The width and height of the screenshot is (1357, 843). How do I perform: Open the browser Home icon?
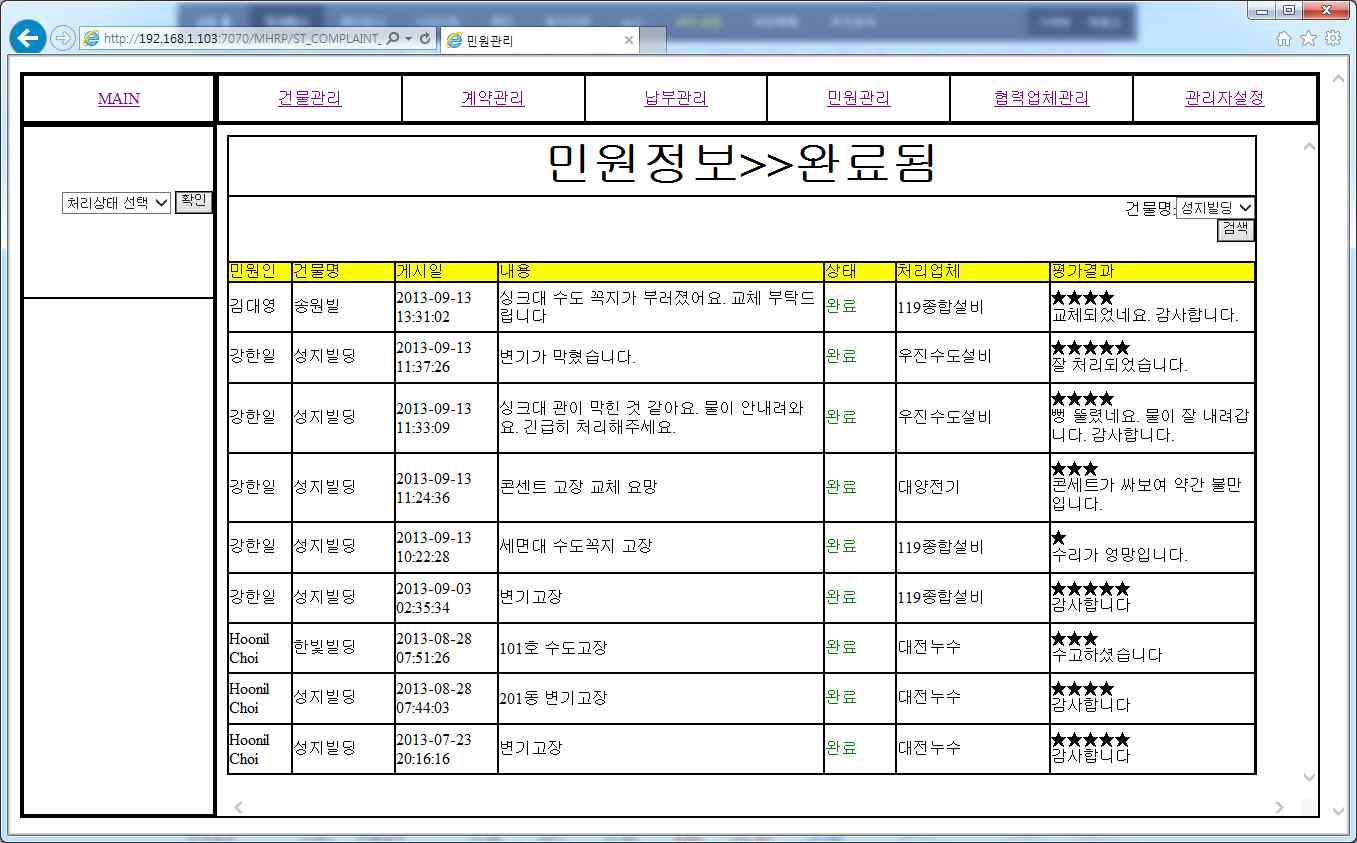pyautogui.click(x=1284, y=38)
